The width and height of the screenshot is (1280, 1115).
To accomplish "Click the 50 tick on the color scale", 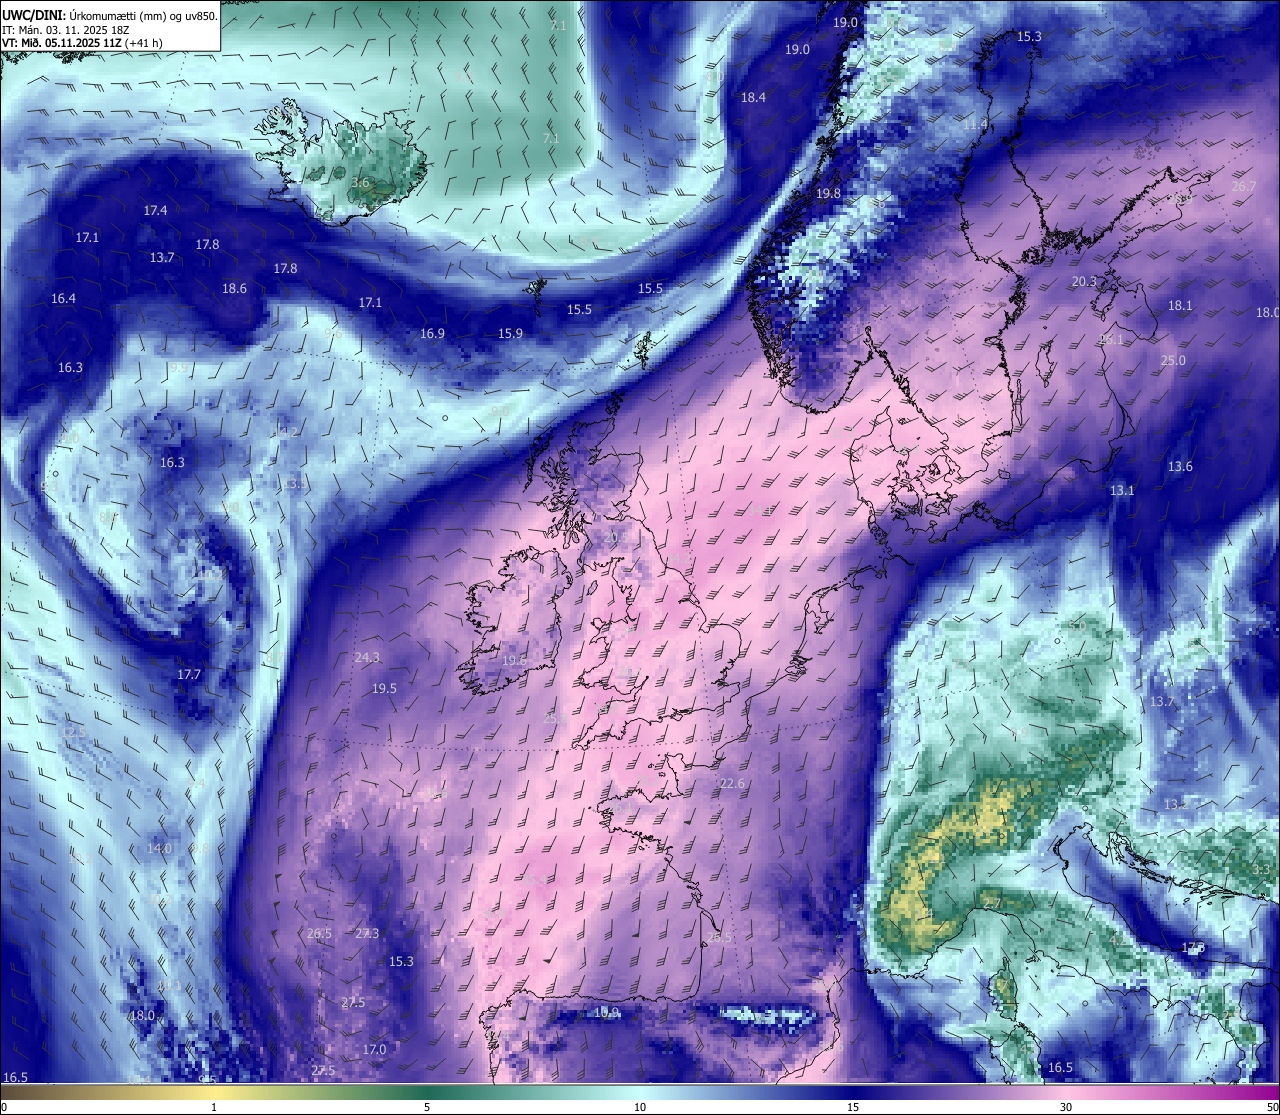I will (x=1272, y=1107).
